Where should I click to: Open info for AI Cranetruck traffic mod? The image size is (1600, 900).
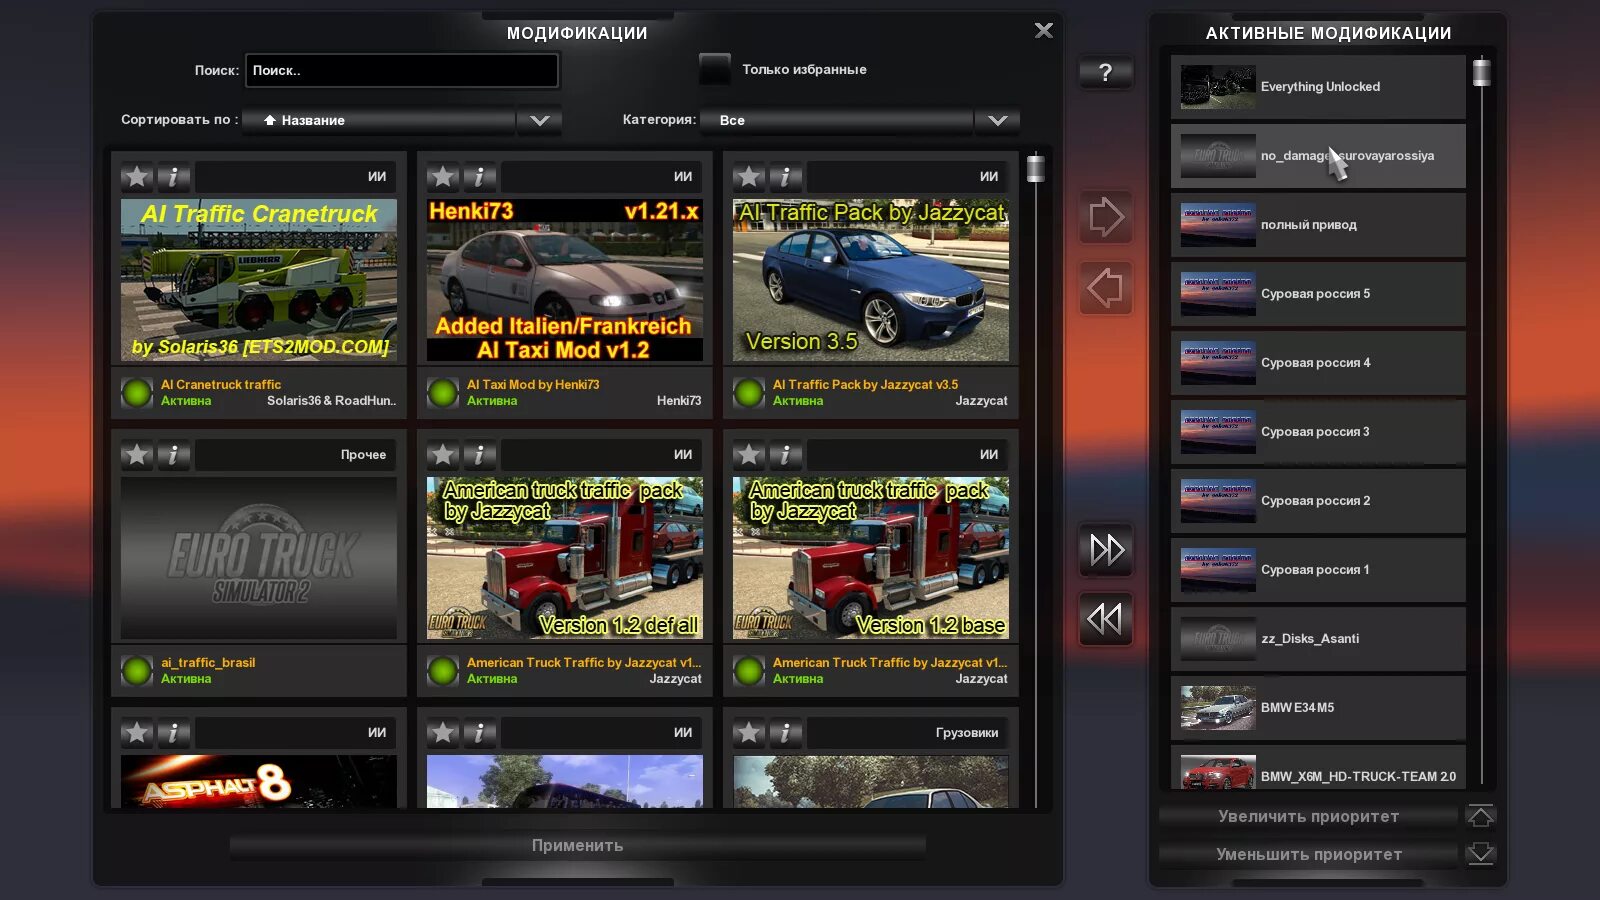pos(173,177)
